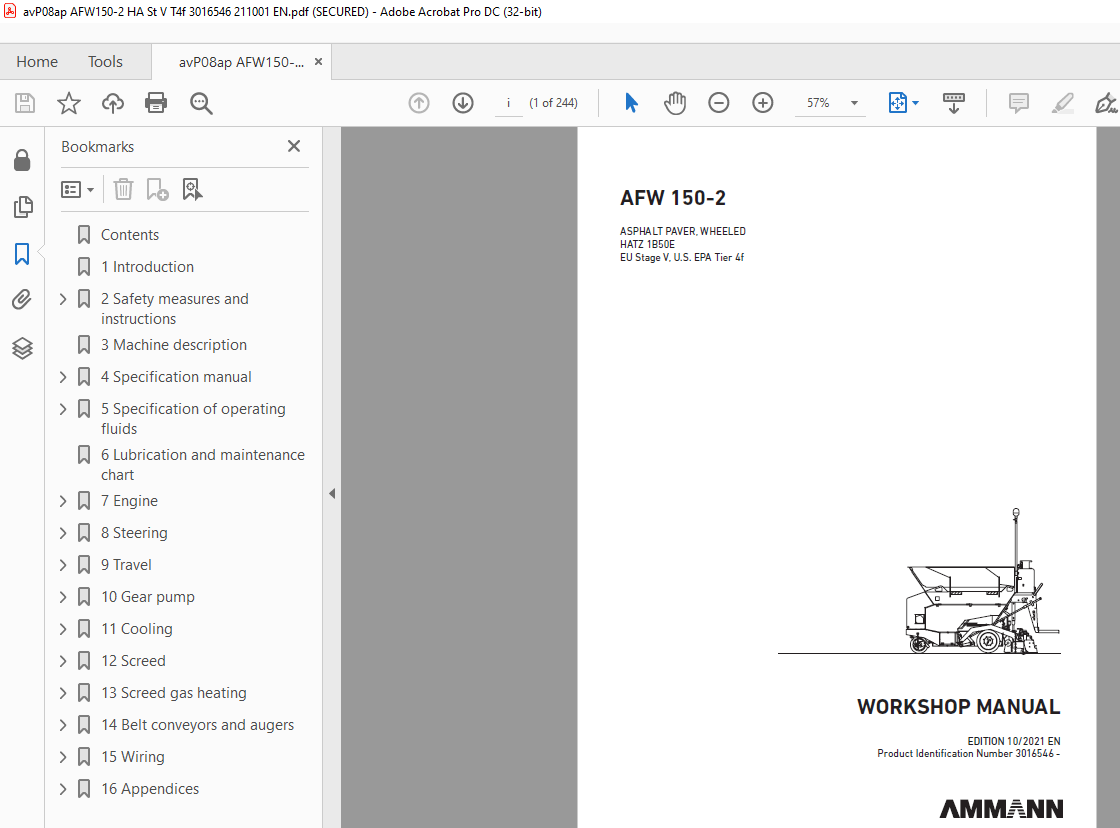Viewport: 1120px width, 828px height.
Task: Show Page Thumbnails panel in sidebar
Action: point(22,207)
